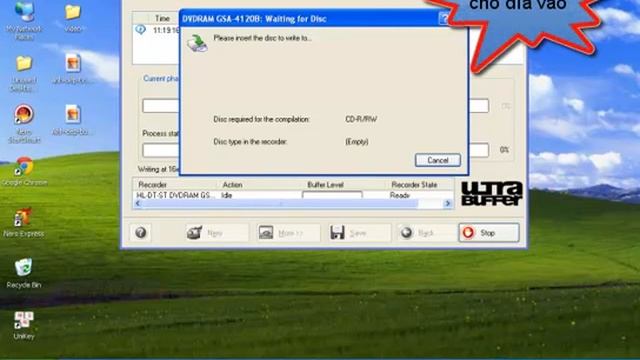640x360 pixels.
Task: Click the insert-disc icon in the dialog
Action: pyautogui.click(x=198, y=43)
